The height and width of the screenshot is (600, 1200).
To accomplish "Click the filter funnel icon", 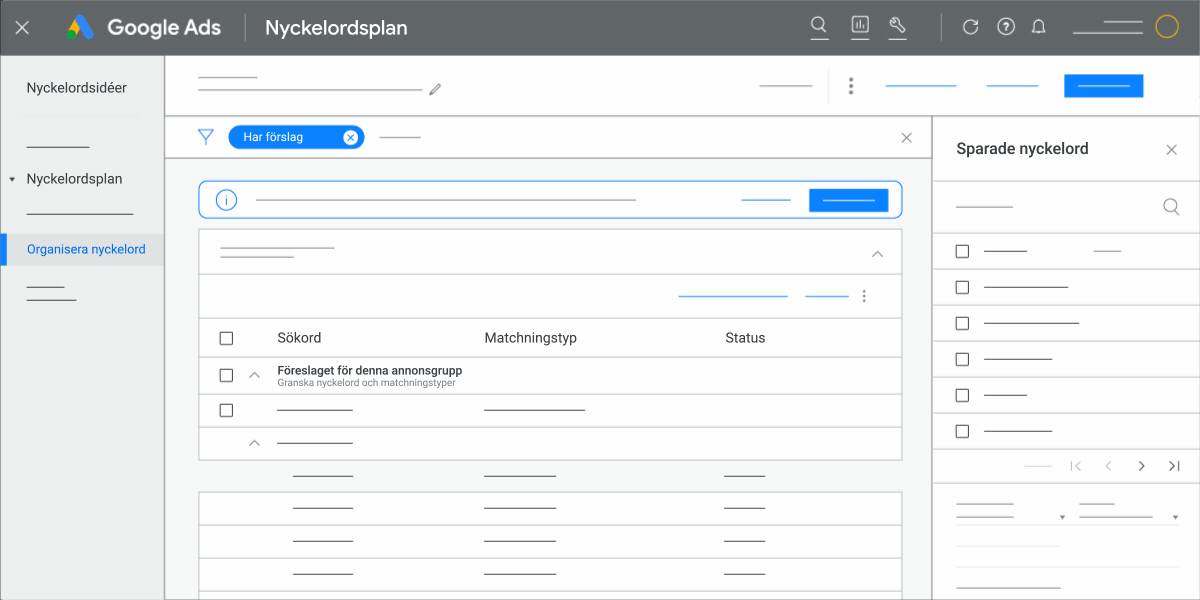I will tap(206, 137).
